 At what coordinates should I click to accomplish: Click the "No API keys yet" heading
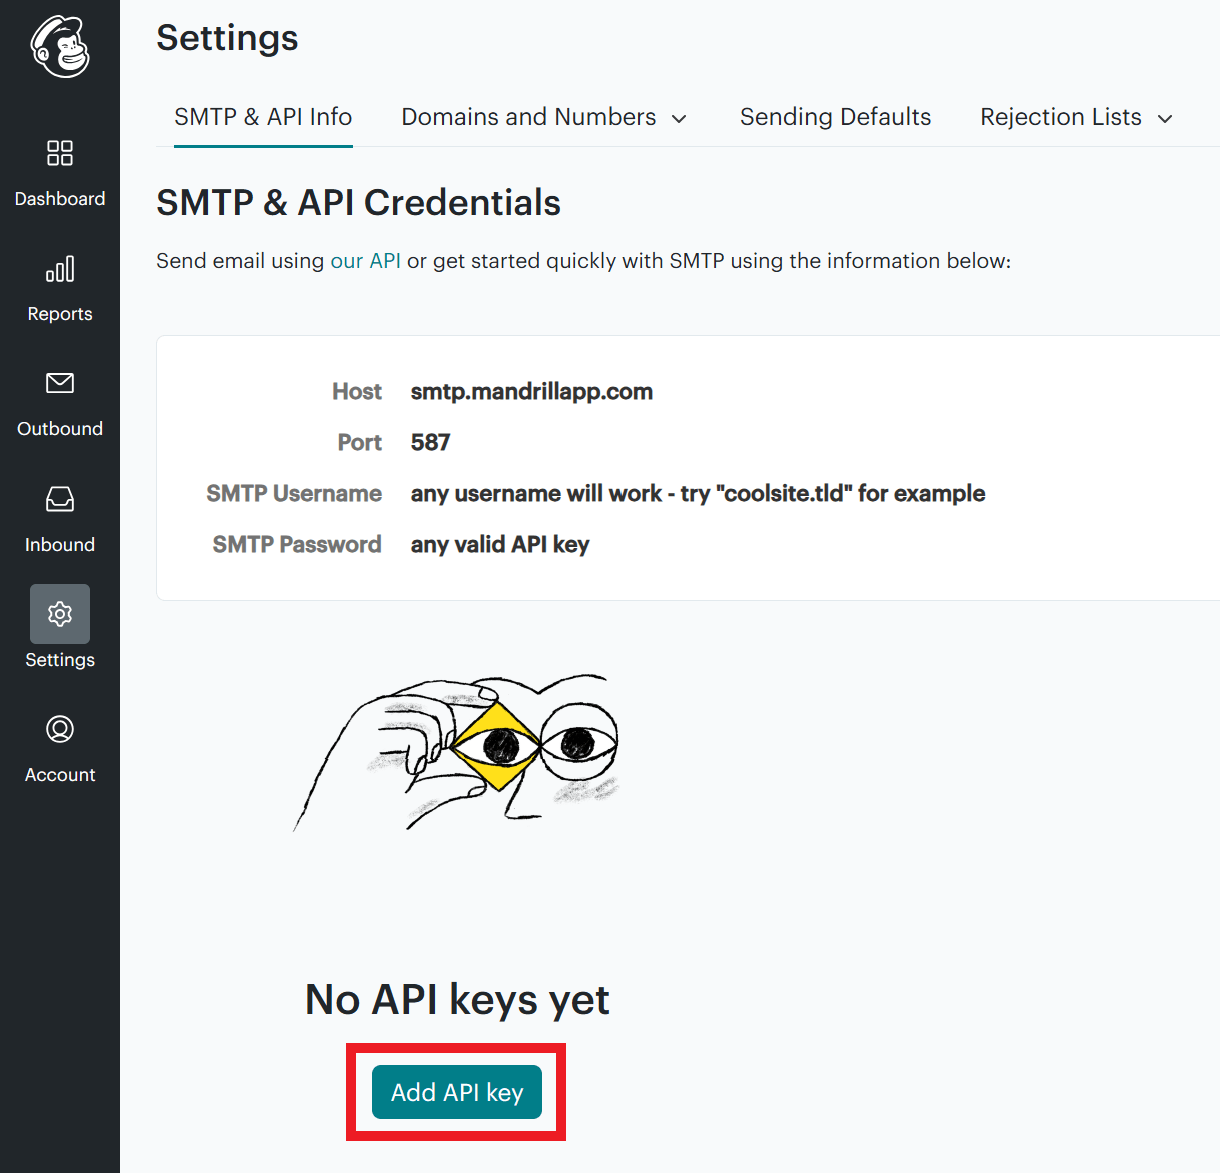point(457,999)
